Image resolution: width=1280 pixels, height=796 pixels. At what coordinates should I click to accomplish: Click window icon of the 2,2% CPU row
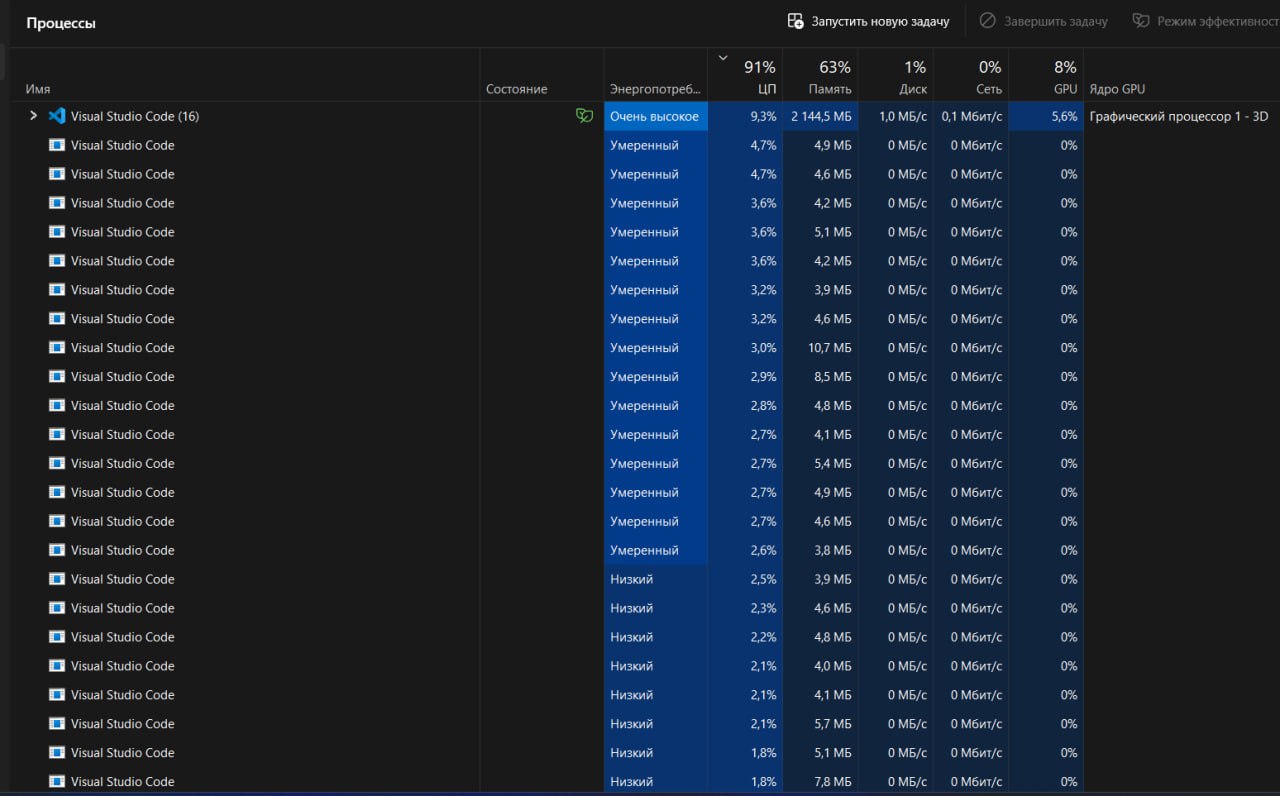pyautogui.click(x=57, y=638)
